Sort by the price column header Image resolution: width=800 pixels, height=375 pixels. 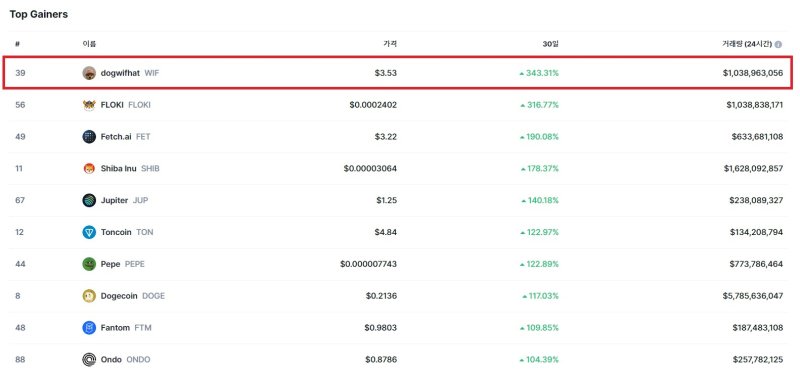pos(390,44)
